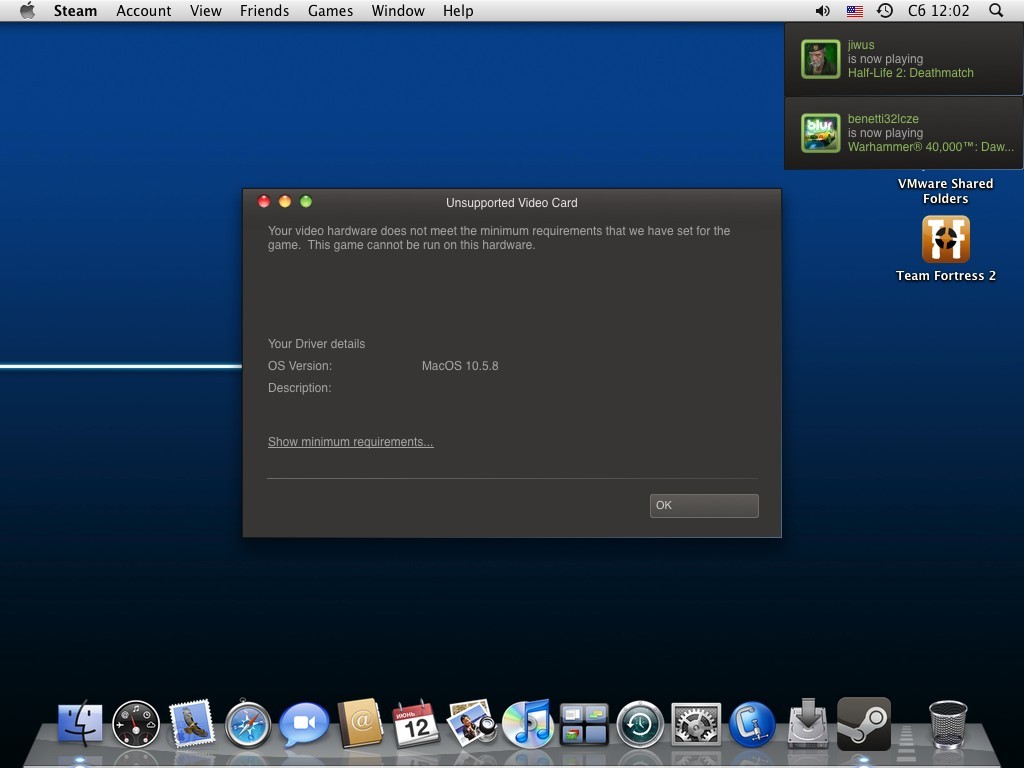Open Mail stamp icon in dock
This screenshot has width=1024, height=768.
coord(192,724)
